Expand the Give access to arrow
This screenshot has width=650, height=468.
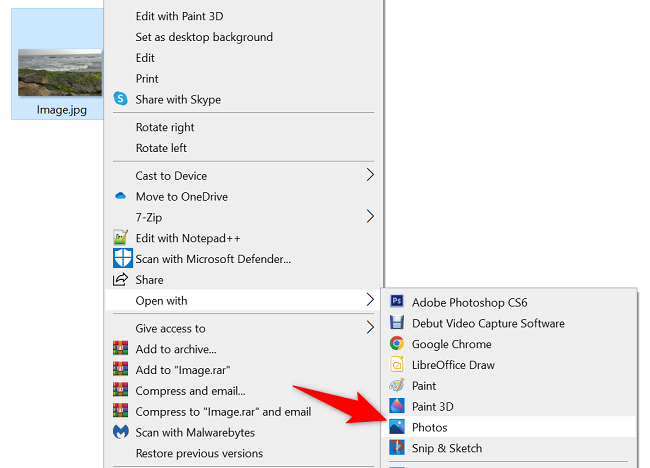[x=370, y=327]
